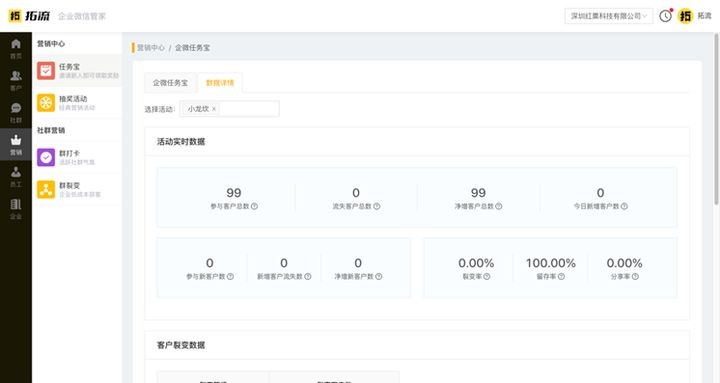Show help tooltip for 今日新增客户数
The width and height of the screenshot is (720, 383).
(624, 206)
